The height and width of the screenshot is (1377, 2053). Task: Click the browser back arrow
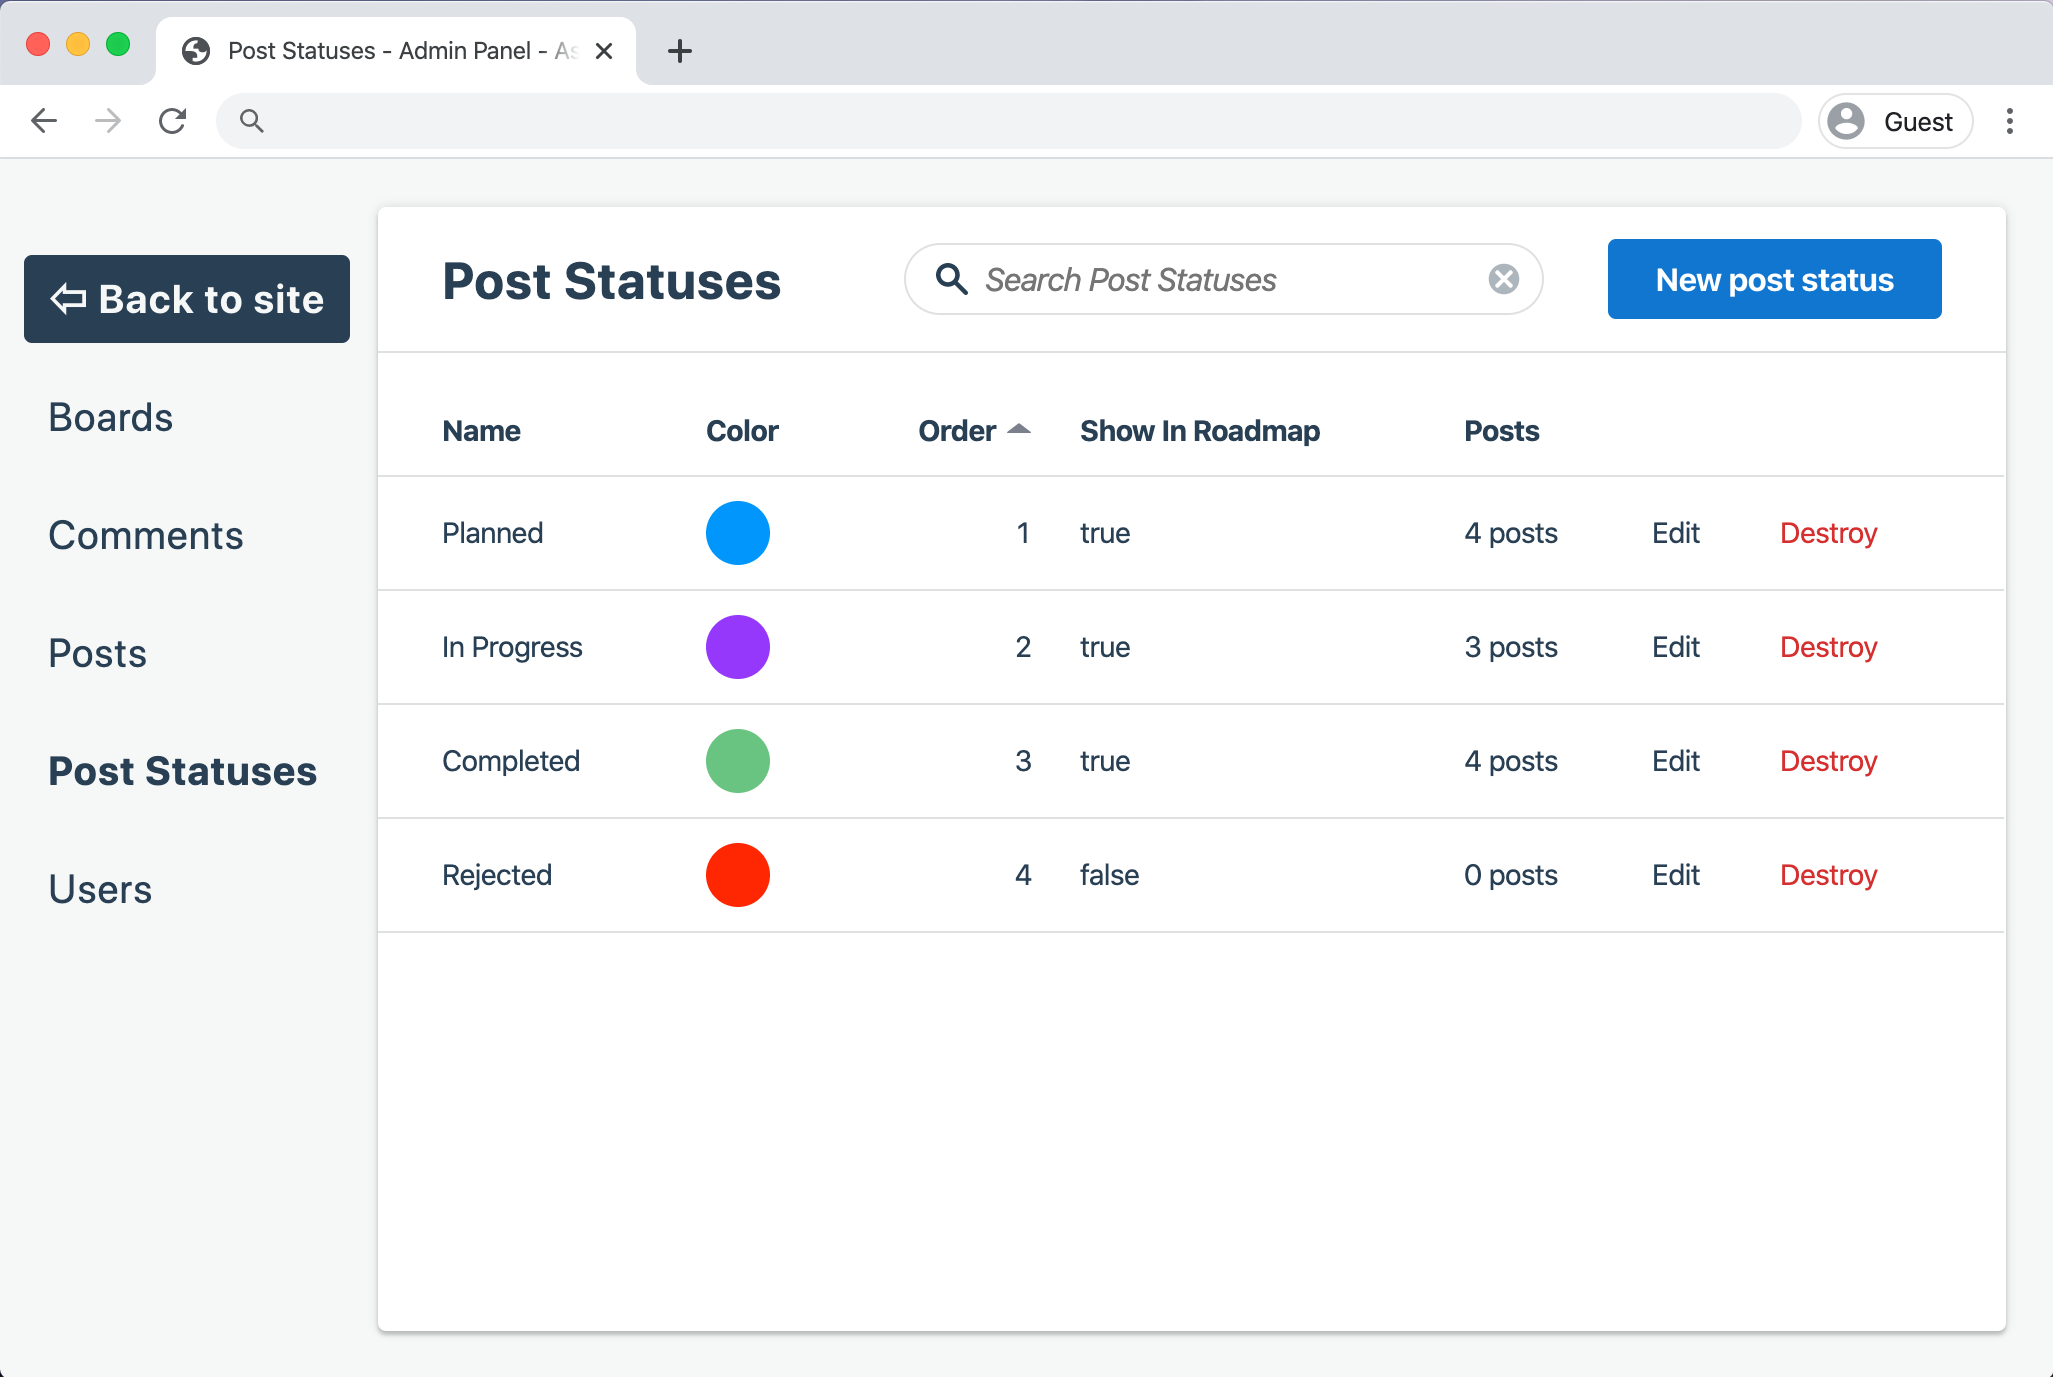[x=44, y=121]
